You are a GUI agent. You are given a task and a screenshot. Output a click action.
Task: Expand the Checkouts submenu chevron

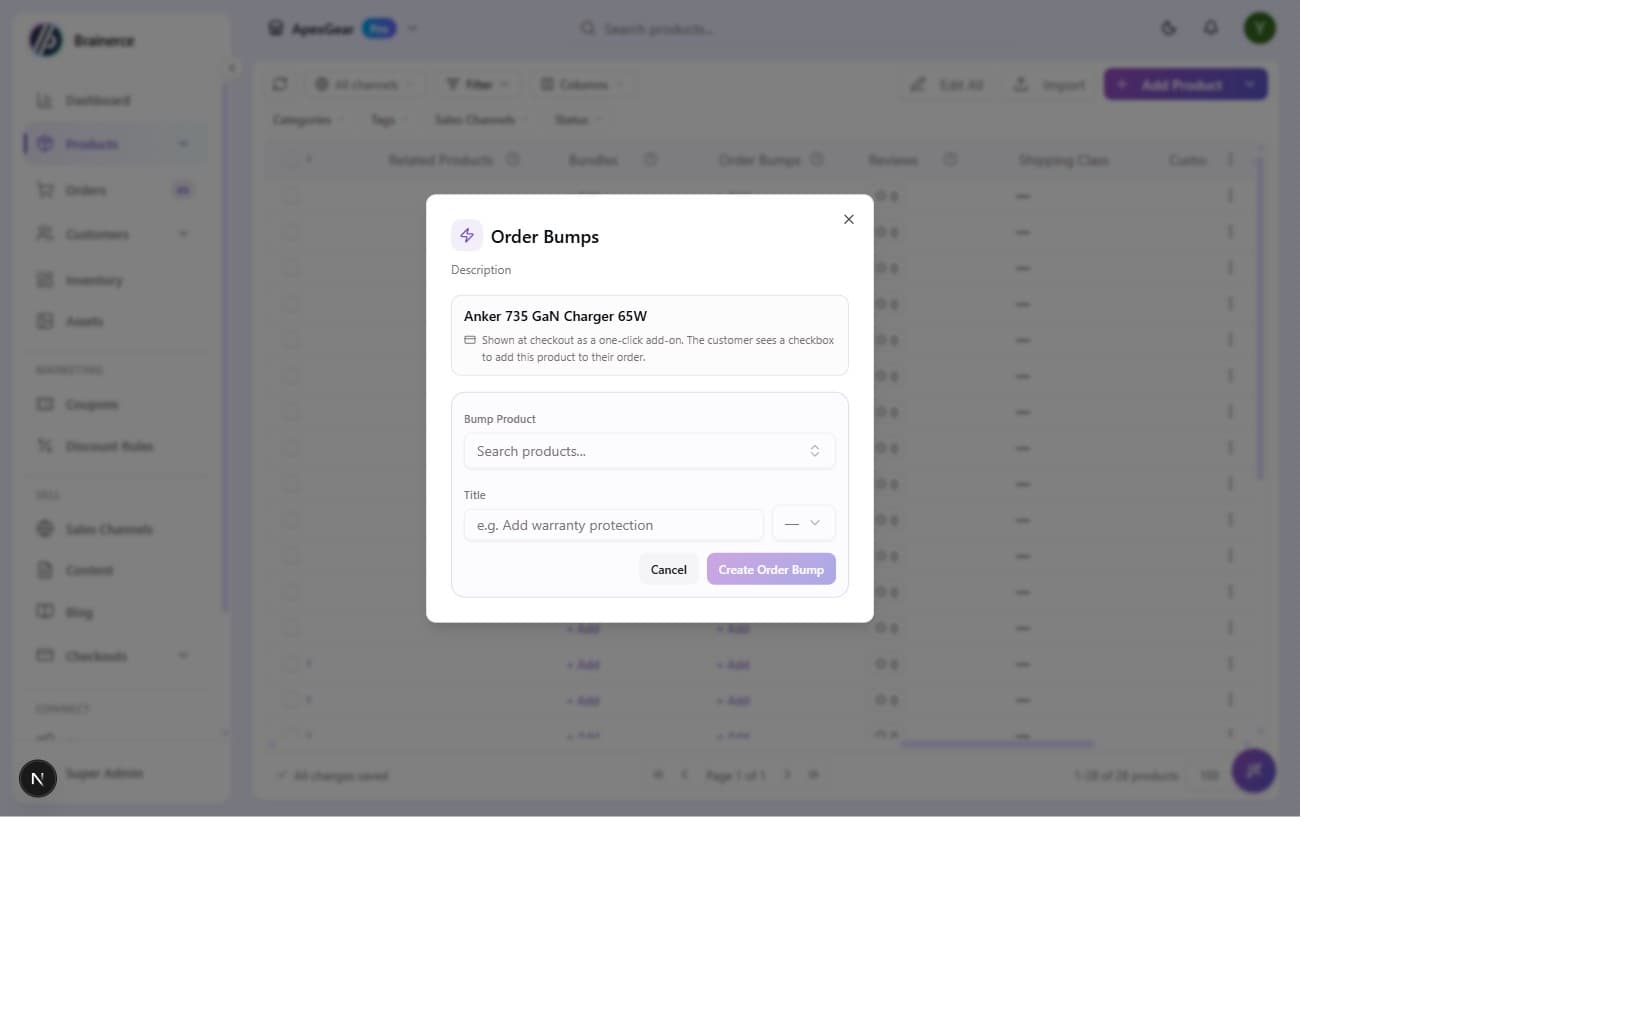coord(183,656)
